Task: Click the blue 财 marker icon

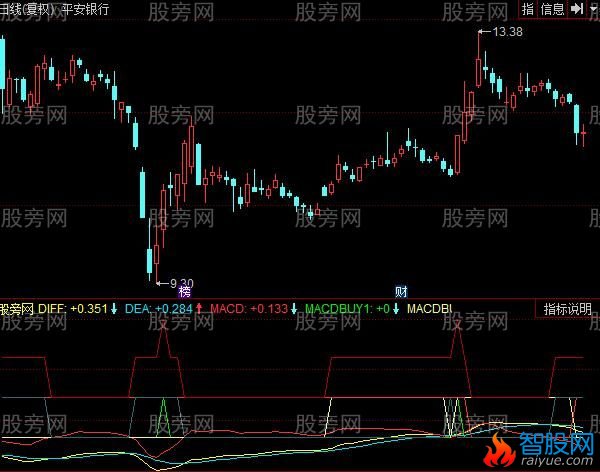Action: (x=401, y=292)
